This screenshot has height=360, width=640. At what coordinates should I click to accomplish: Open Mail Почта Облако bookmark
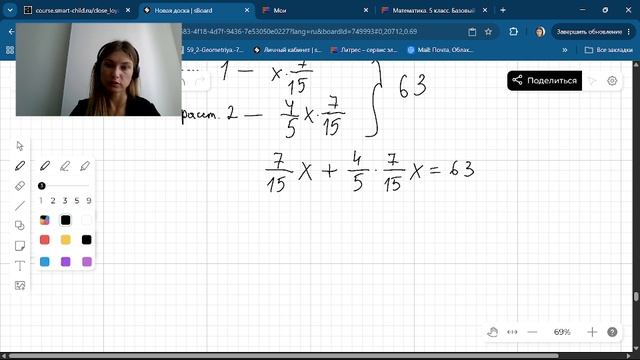pyautogui.click(x=440, y=50)
